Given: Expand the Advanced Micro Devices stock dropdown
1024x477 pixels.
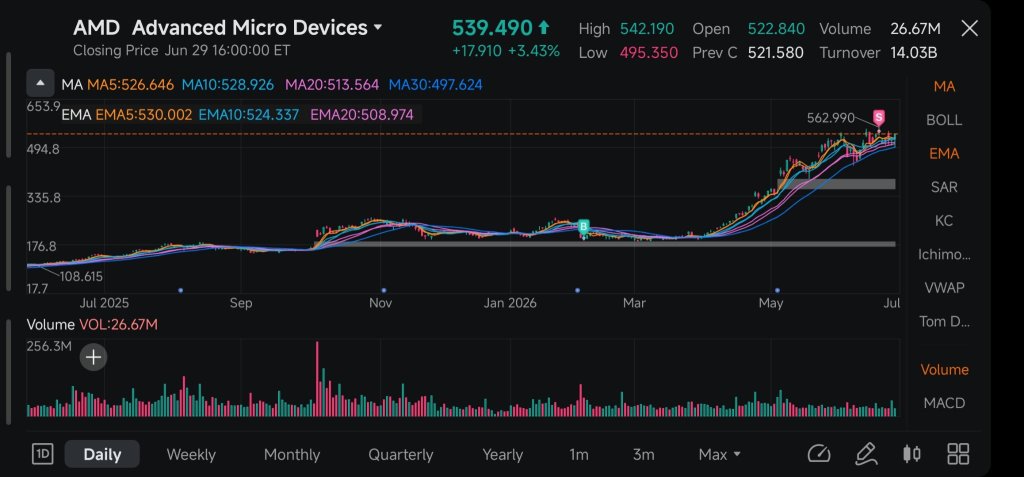Looking at the screenshot, I should click(377, 28).
